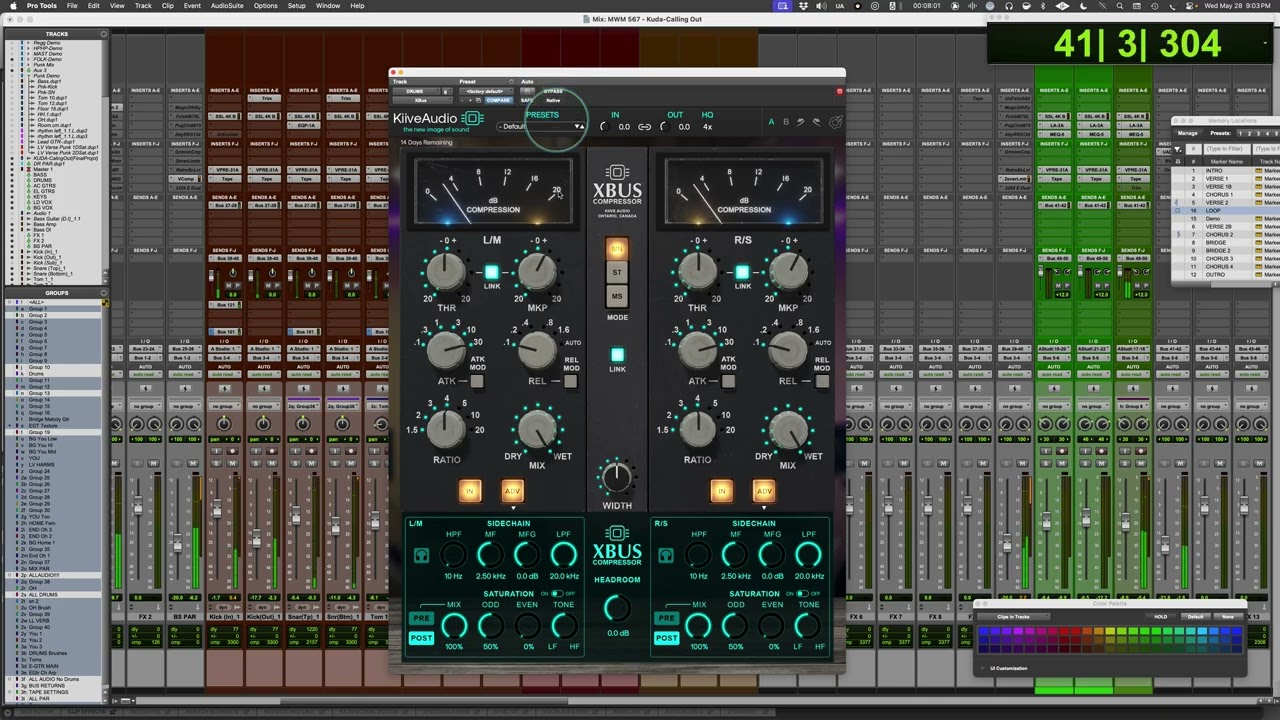Click the L/M DRY/WET mix knob
Viewport: 1280px width, 720px height.
click(537, 430)
